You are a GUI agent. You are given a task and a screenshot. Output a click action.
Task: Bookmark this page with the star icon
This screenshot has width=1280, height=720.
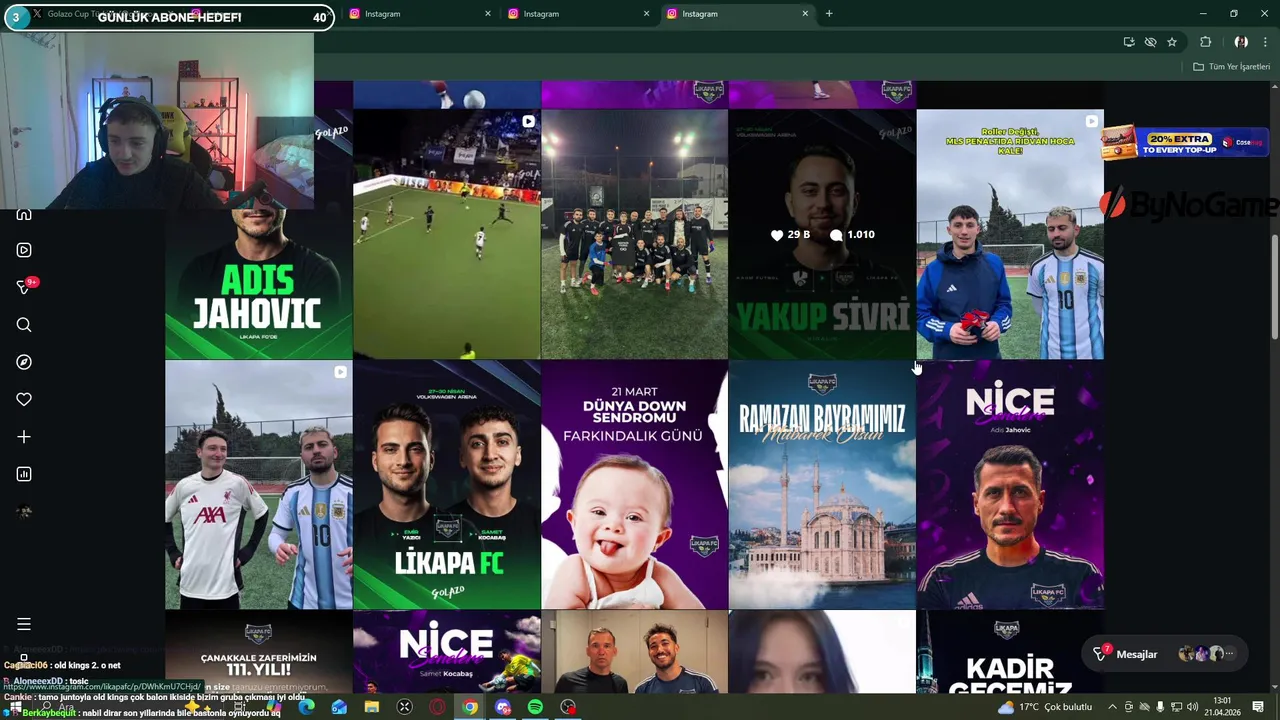pos(1172,42)
